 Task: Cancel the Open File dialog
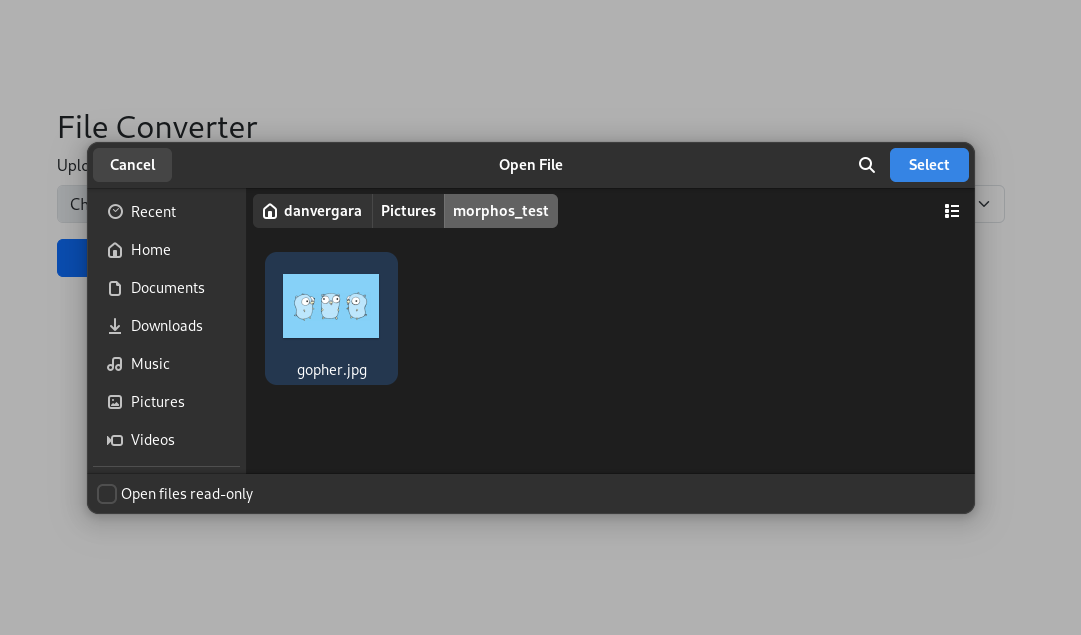[132, 165]
